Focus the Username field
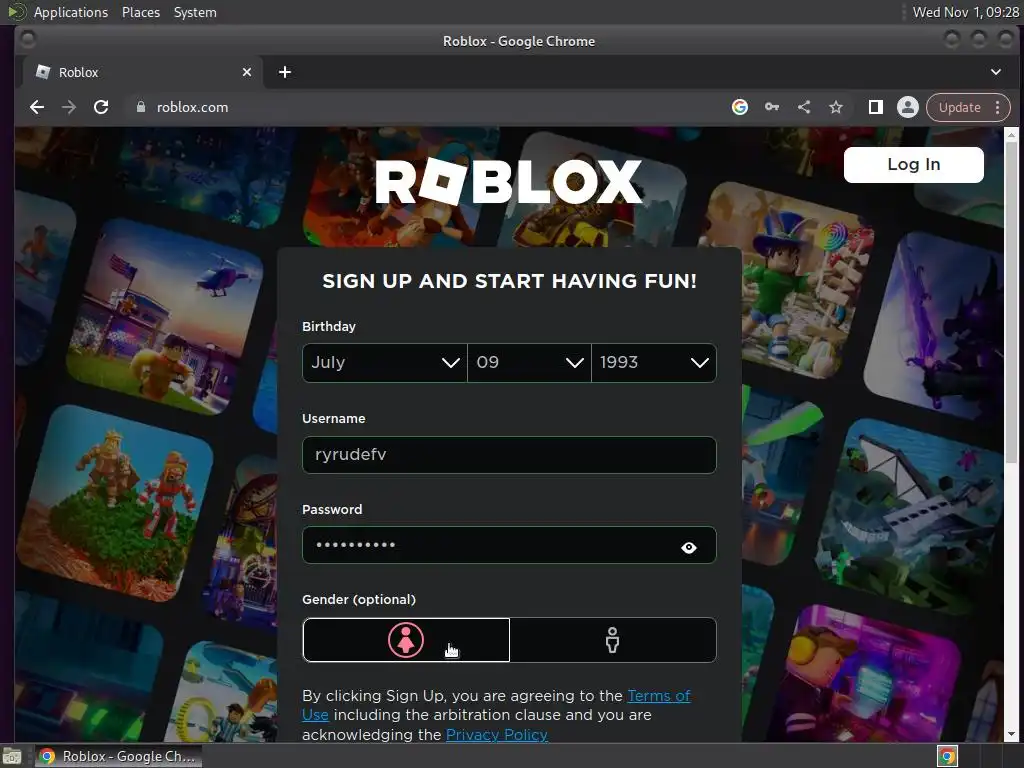The width and height of the screenshot is (1024, 768). pyautogui.click(x=509, y=455)
